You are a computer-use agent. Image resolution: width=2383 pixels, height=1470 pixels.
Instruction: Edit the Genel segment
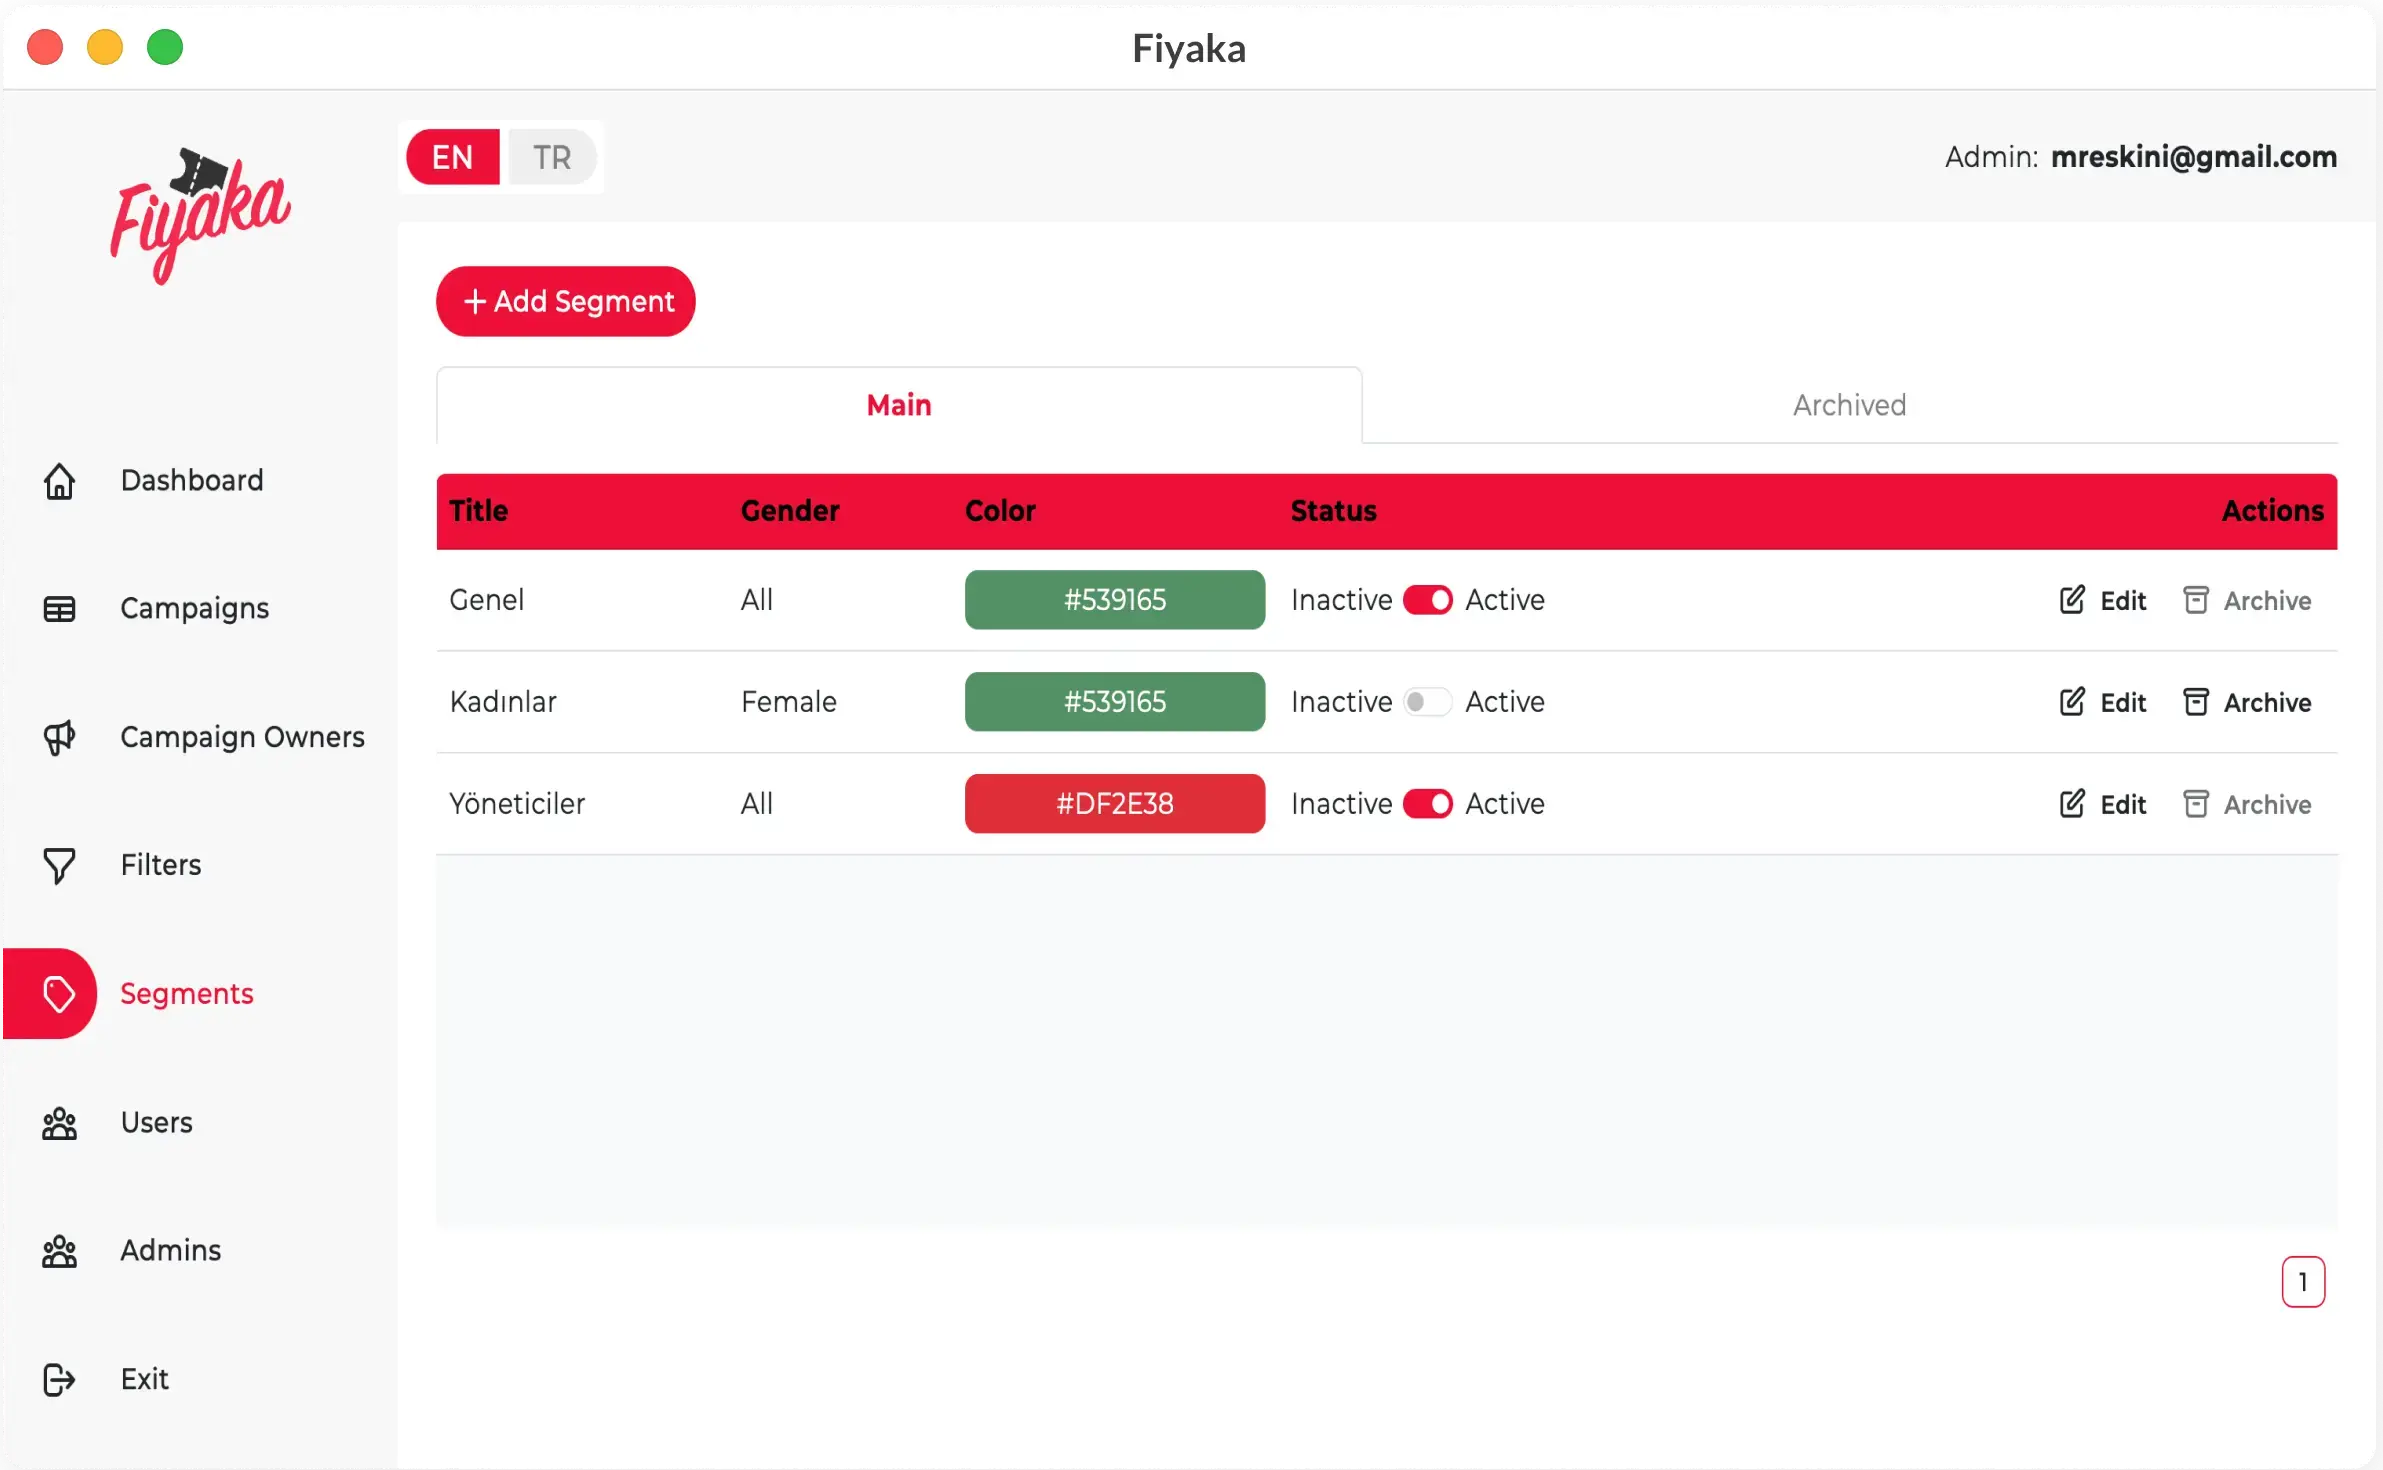click(x=2102, y=600)
